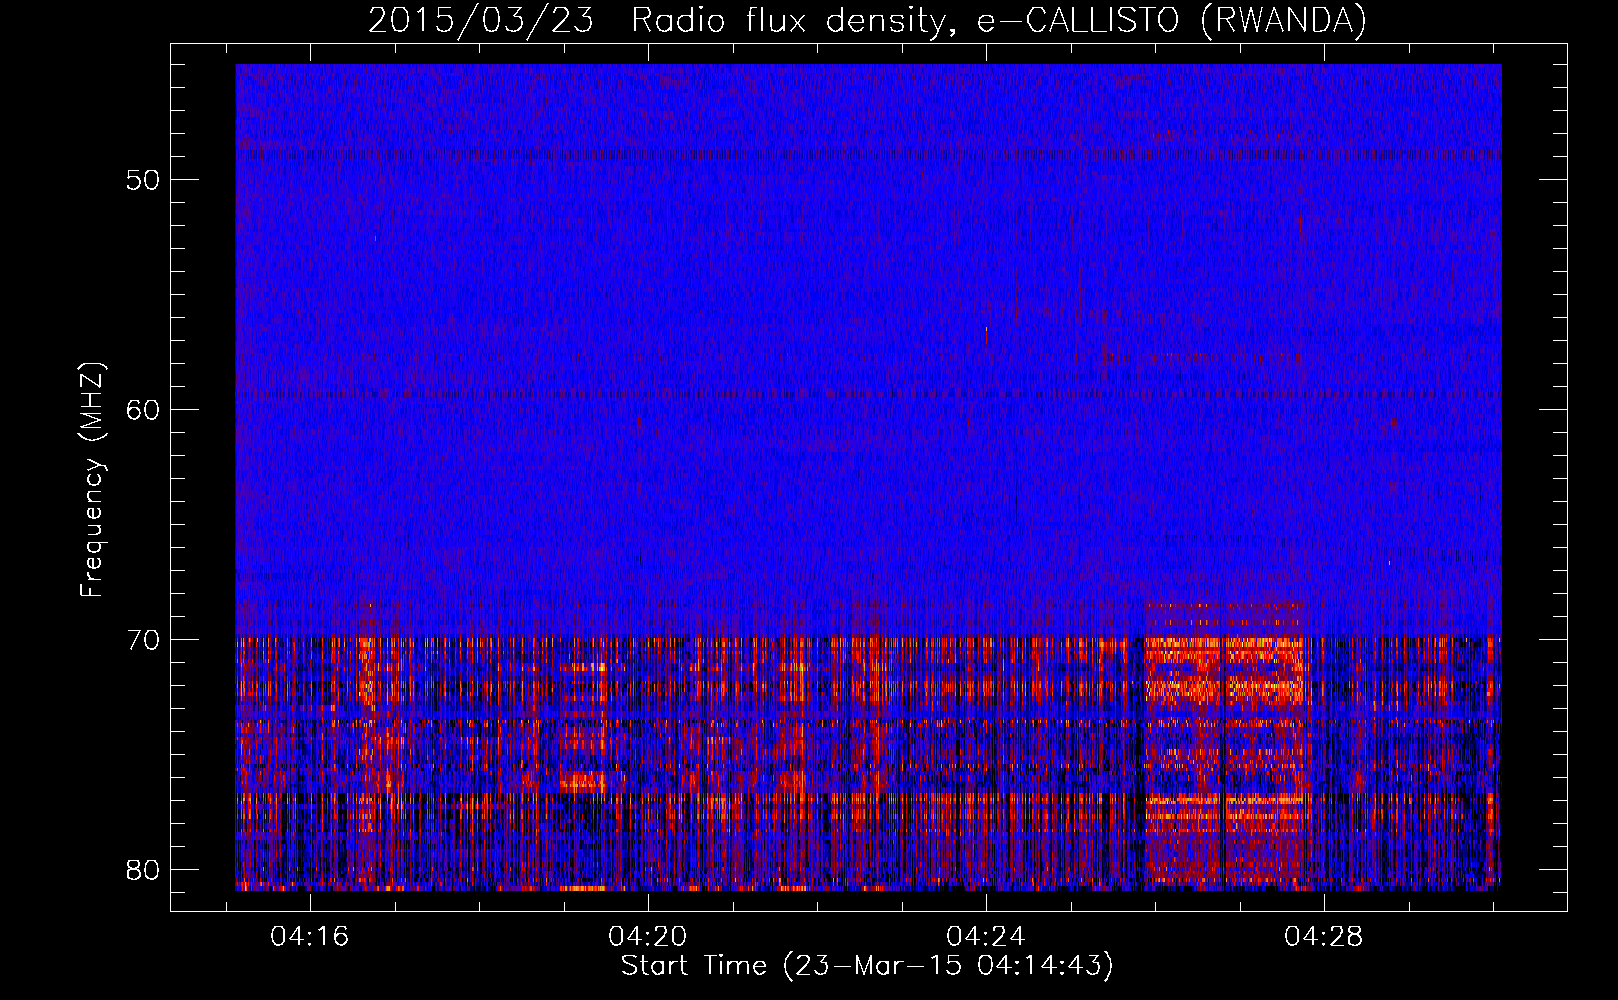Select the 'Frequency (MHZ)' axis label

coord(92,480)
